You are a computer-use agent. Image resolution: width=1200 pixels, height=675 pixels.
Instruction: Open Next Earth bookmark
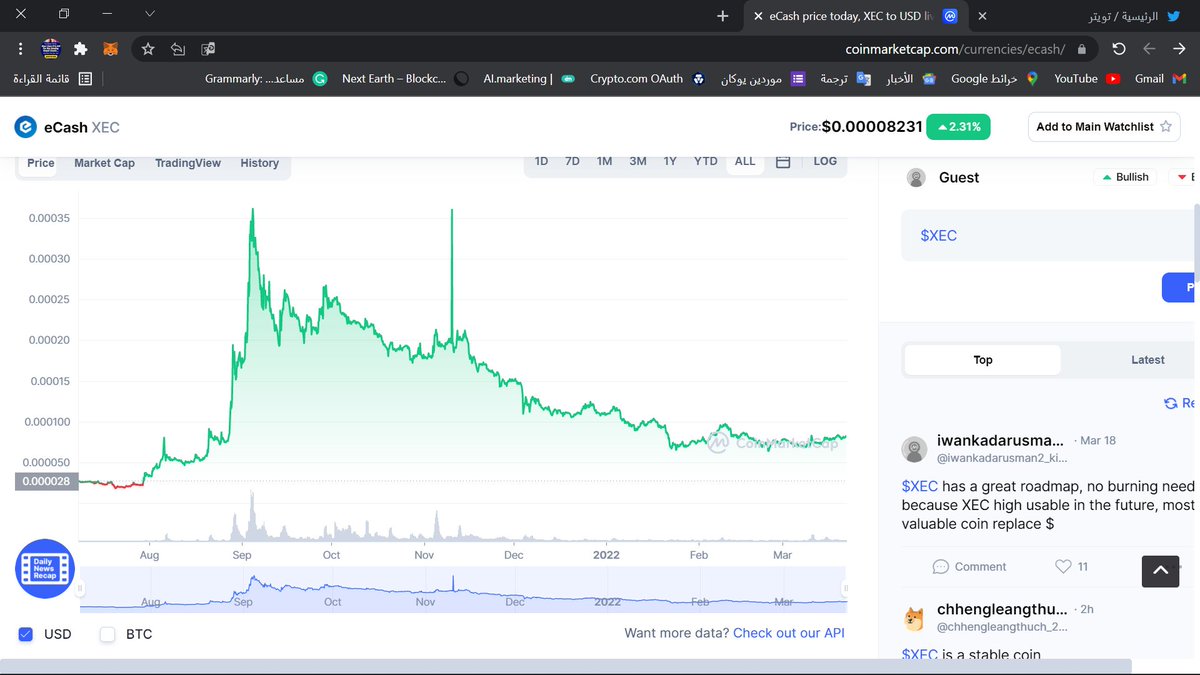point(405,78)
